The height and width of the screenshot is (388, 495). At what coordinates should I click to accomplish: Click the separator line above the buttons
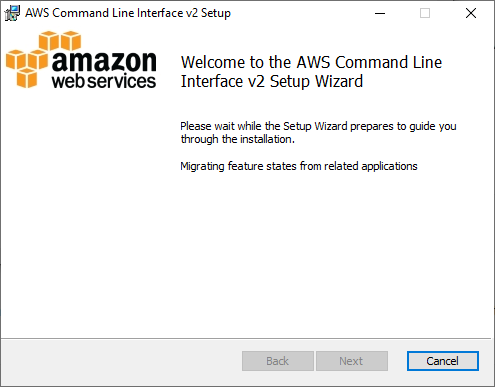point(246,339)
